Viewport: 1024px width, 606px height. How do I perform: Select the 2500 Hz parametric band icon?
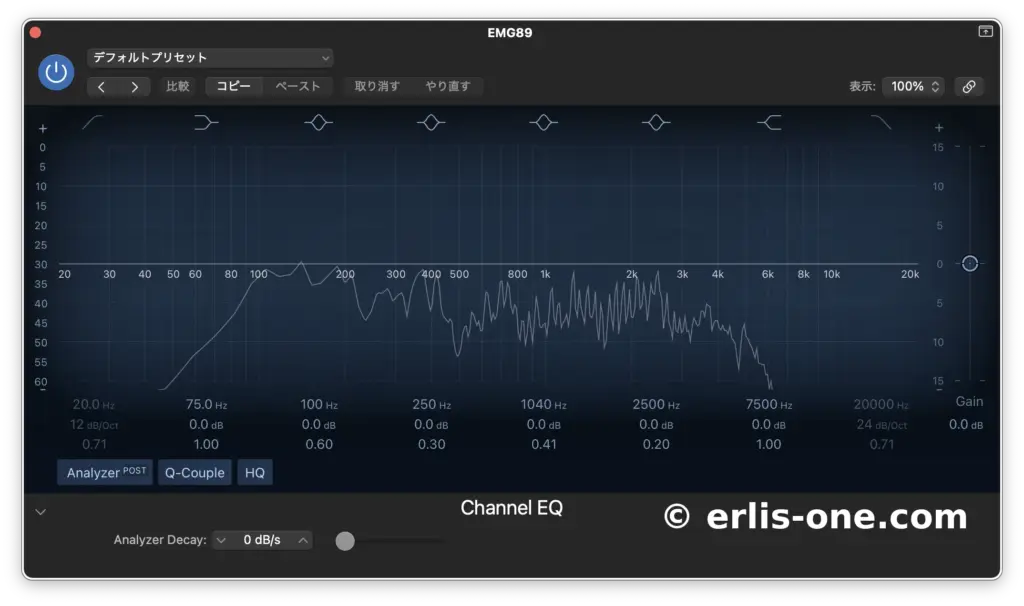pyautogui.click(x=656, y=122)
